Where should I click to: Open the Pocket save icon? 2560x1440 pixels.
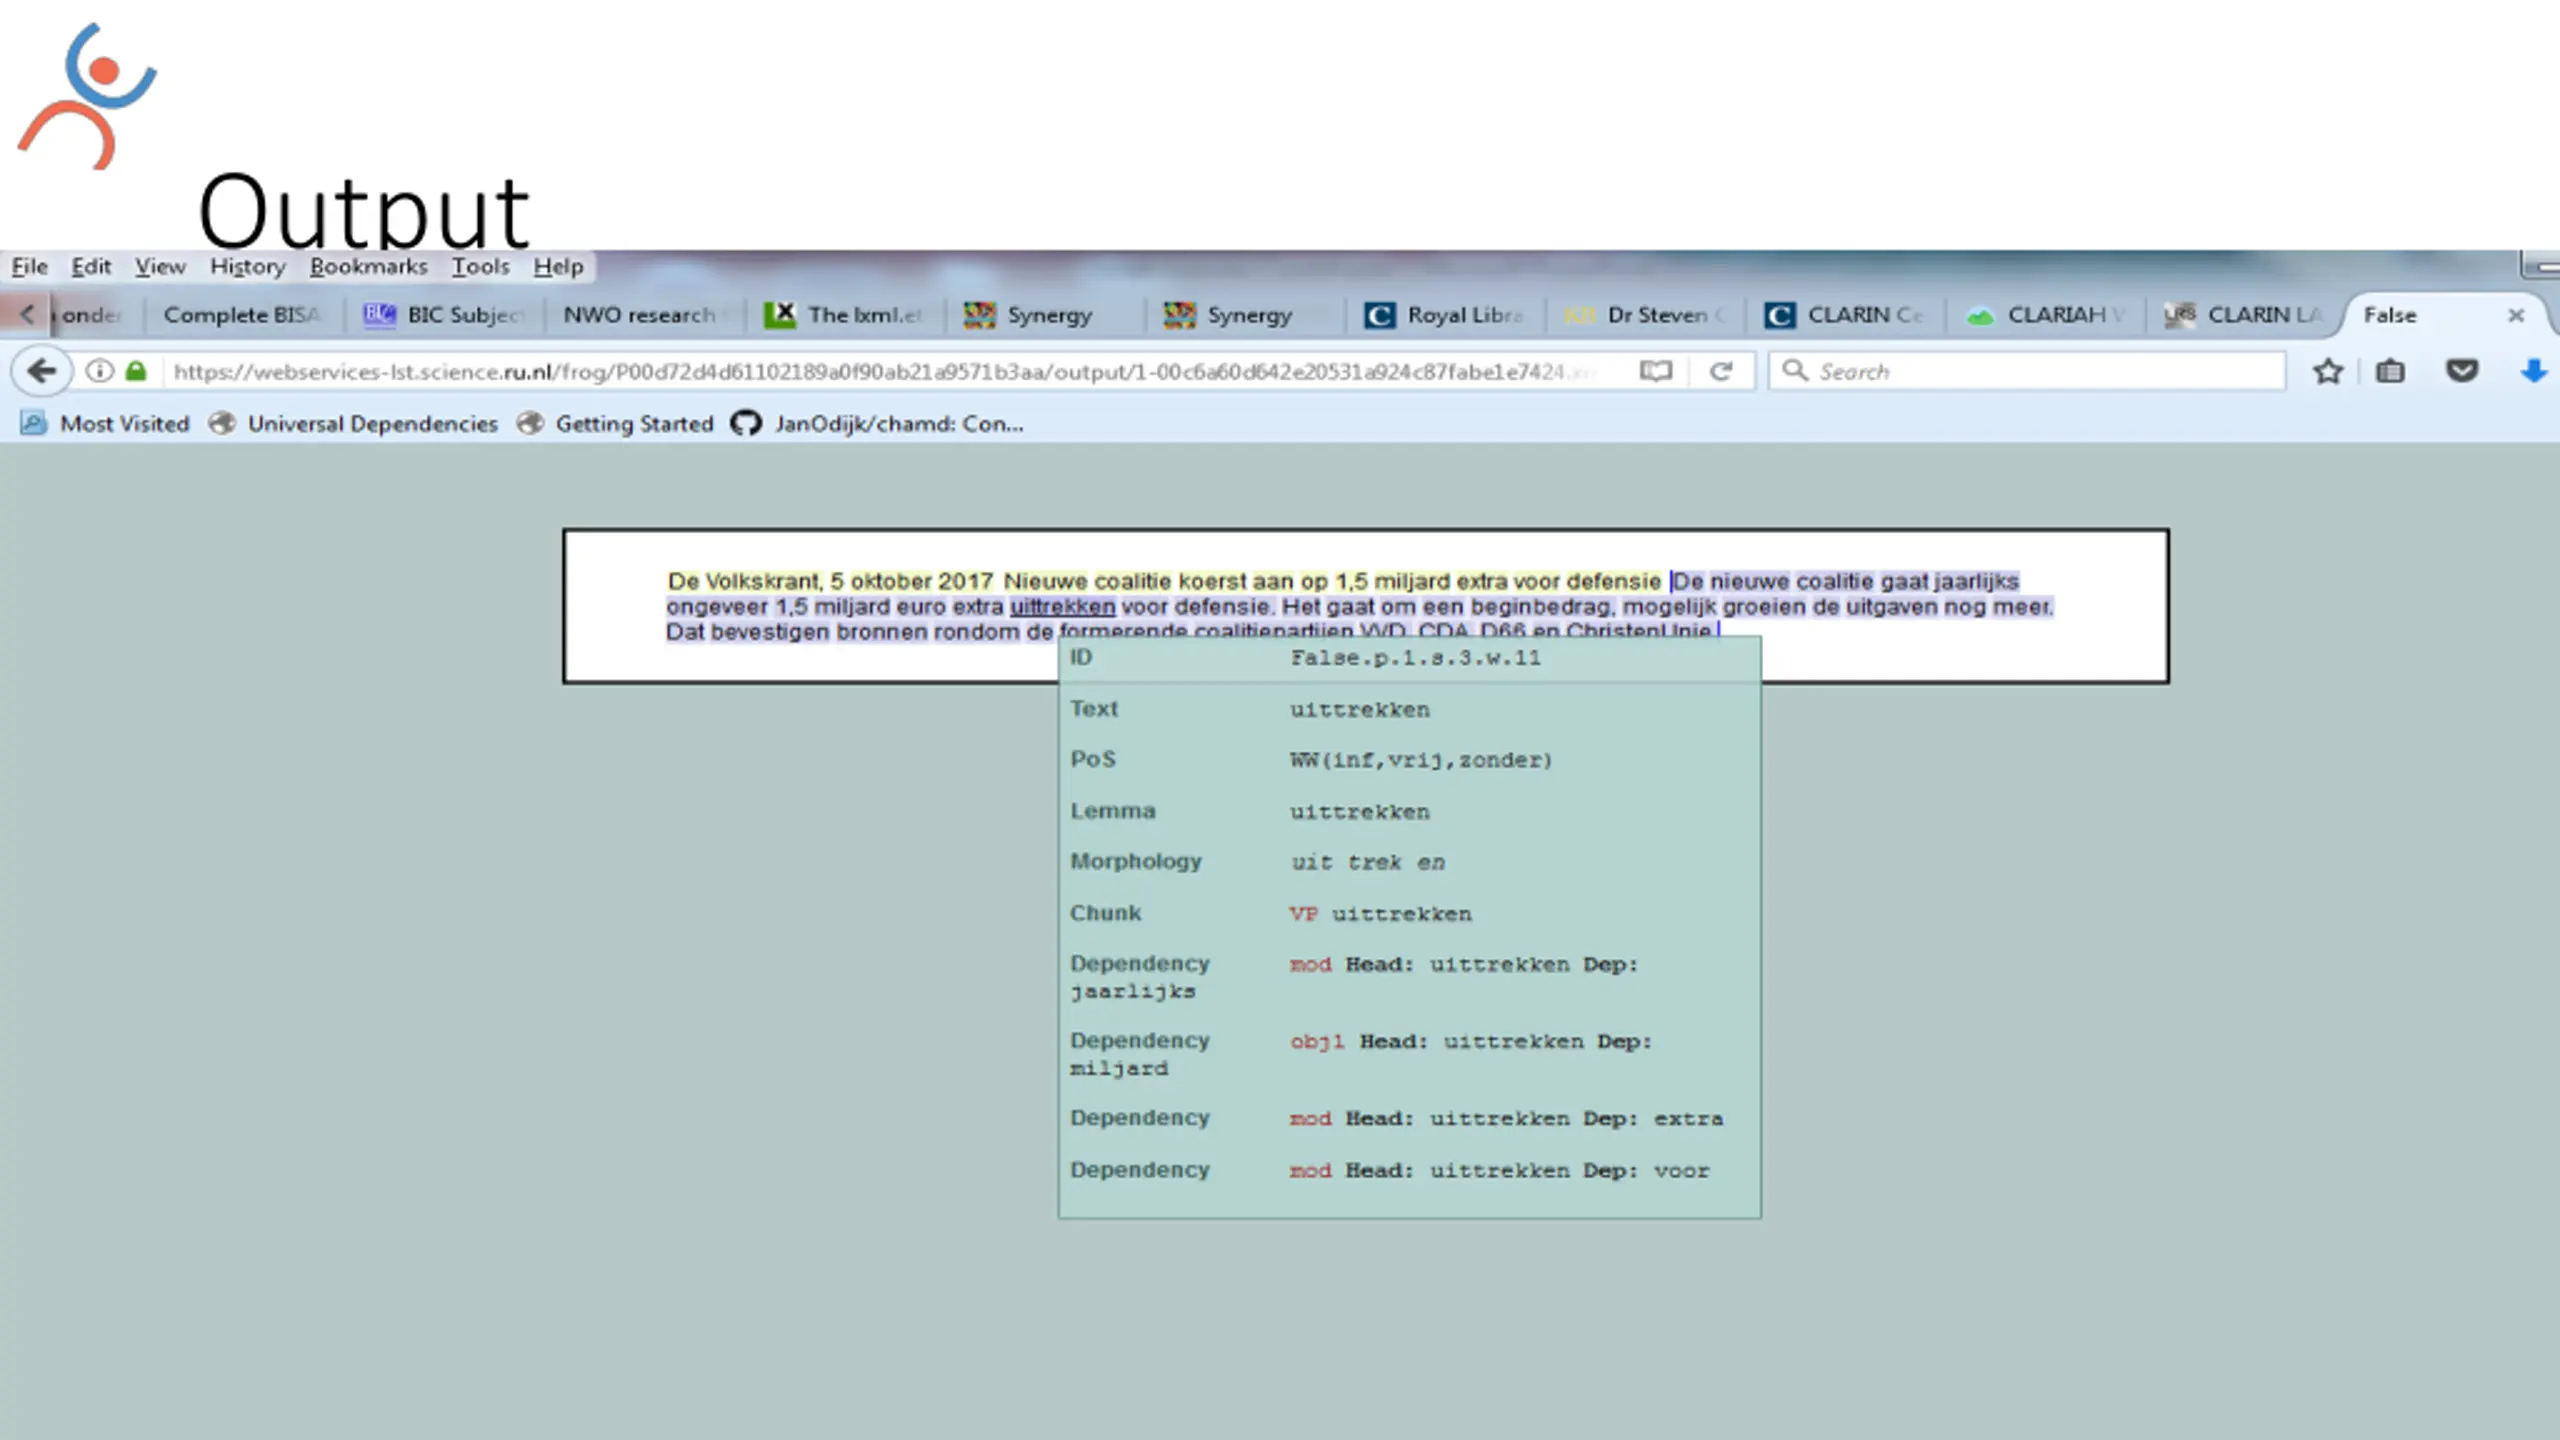(x=2461, y=371)
